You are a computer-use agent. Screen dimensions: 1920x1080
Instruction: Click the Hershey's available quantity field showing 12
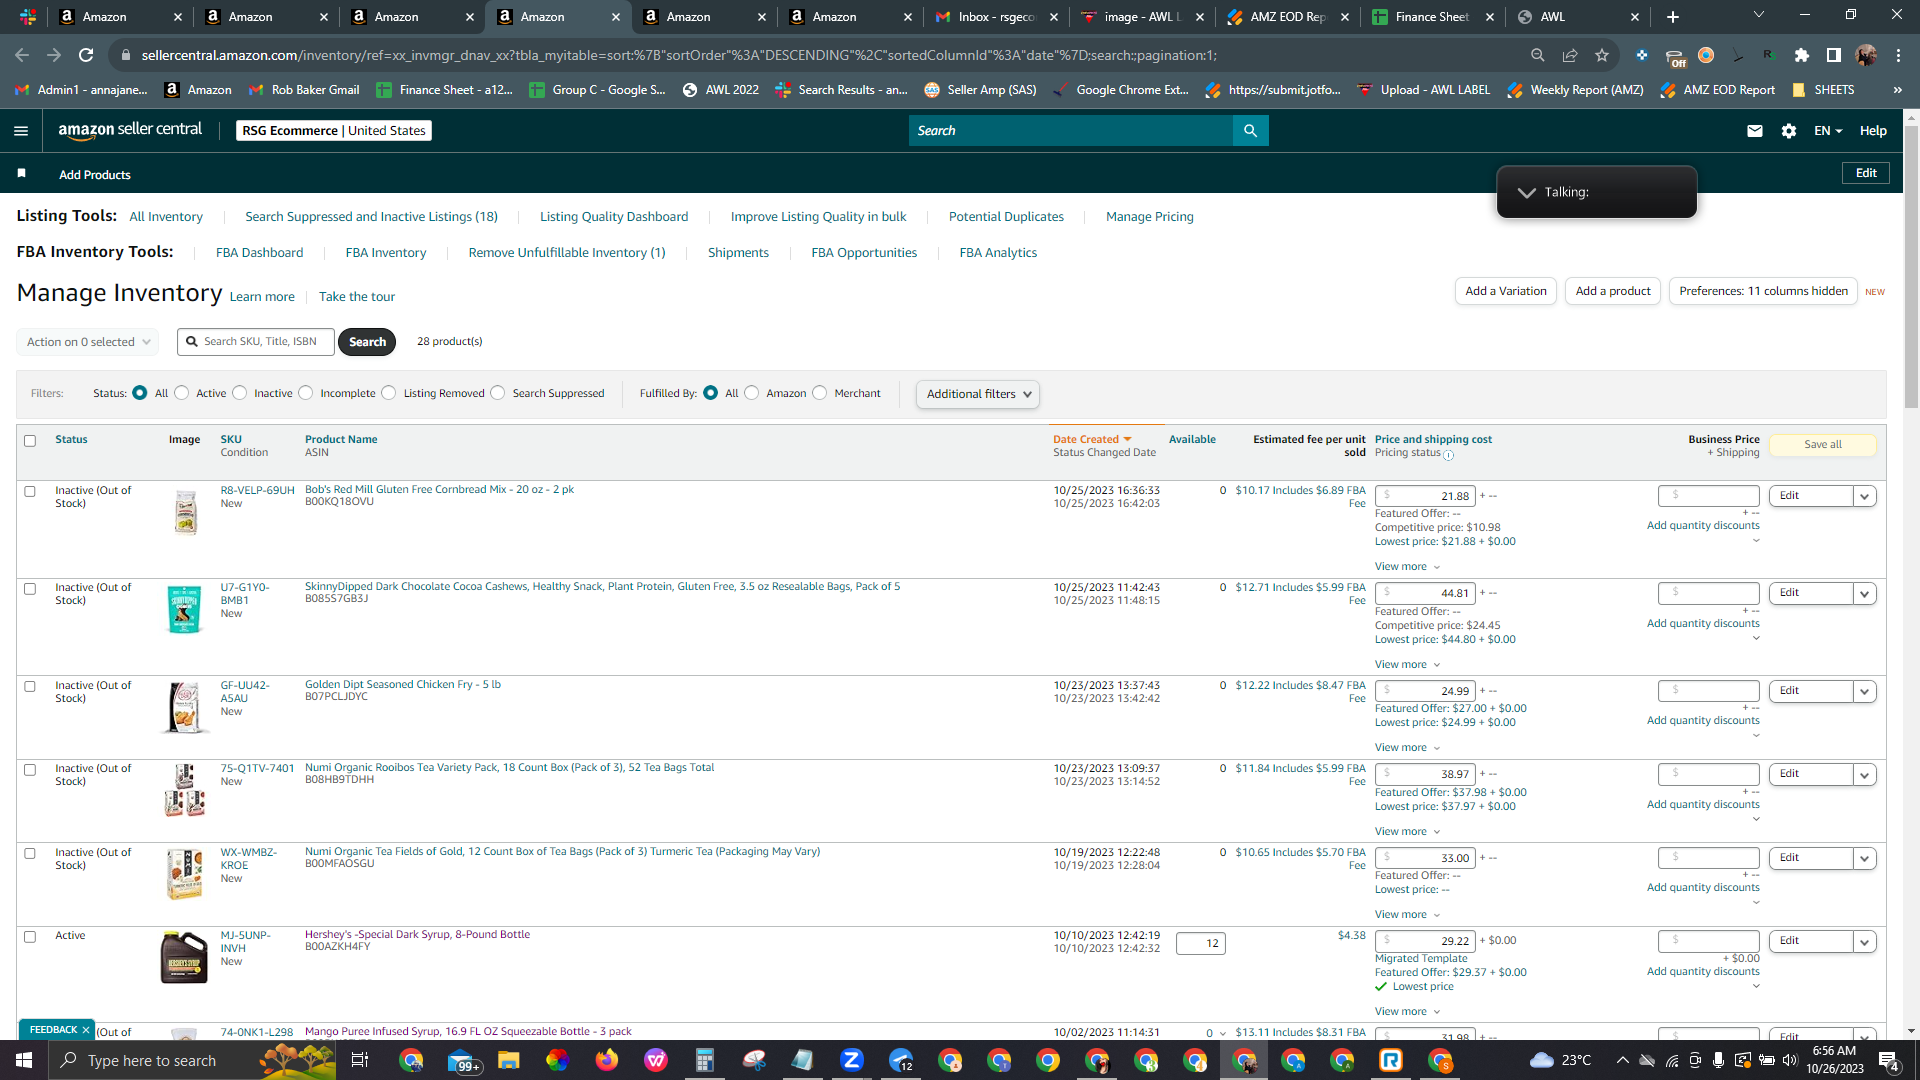1201,943
